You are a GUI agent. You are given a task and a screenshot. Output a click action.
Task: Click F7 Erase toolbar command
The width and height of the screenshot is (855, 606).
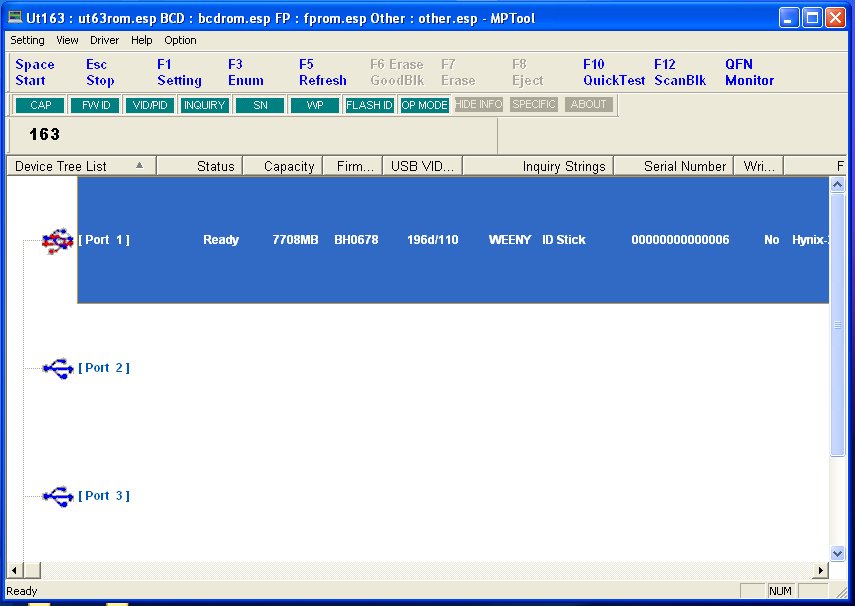pyautogui.click(x=458, y=72)
